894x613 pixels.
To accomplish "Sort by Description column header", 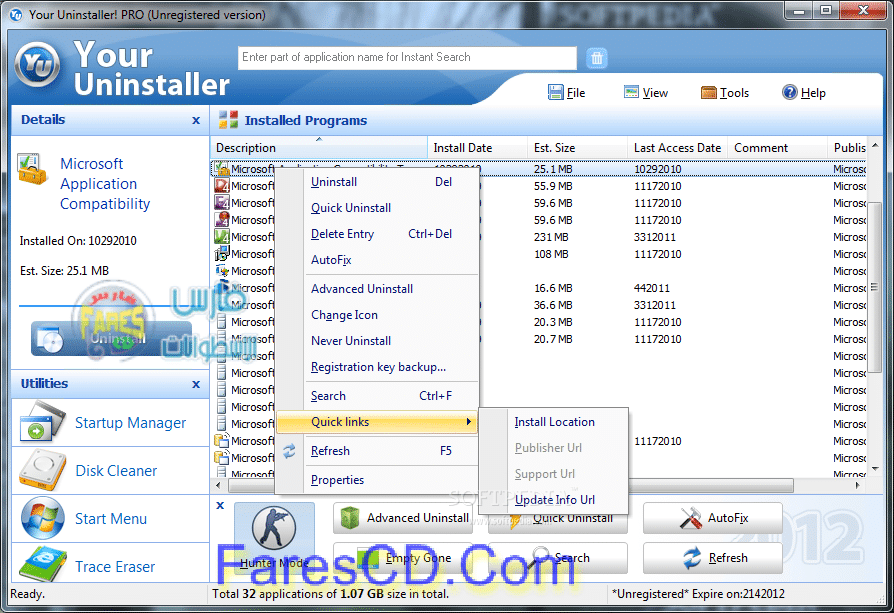I will (319, 148).
